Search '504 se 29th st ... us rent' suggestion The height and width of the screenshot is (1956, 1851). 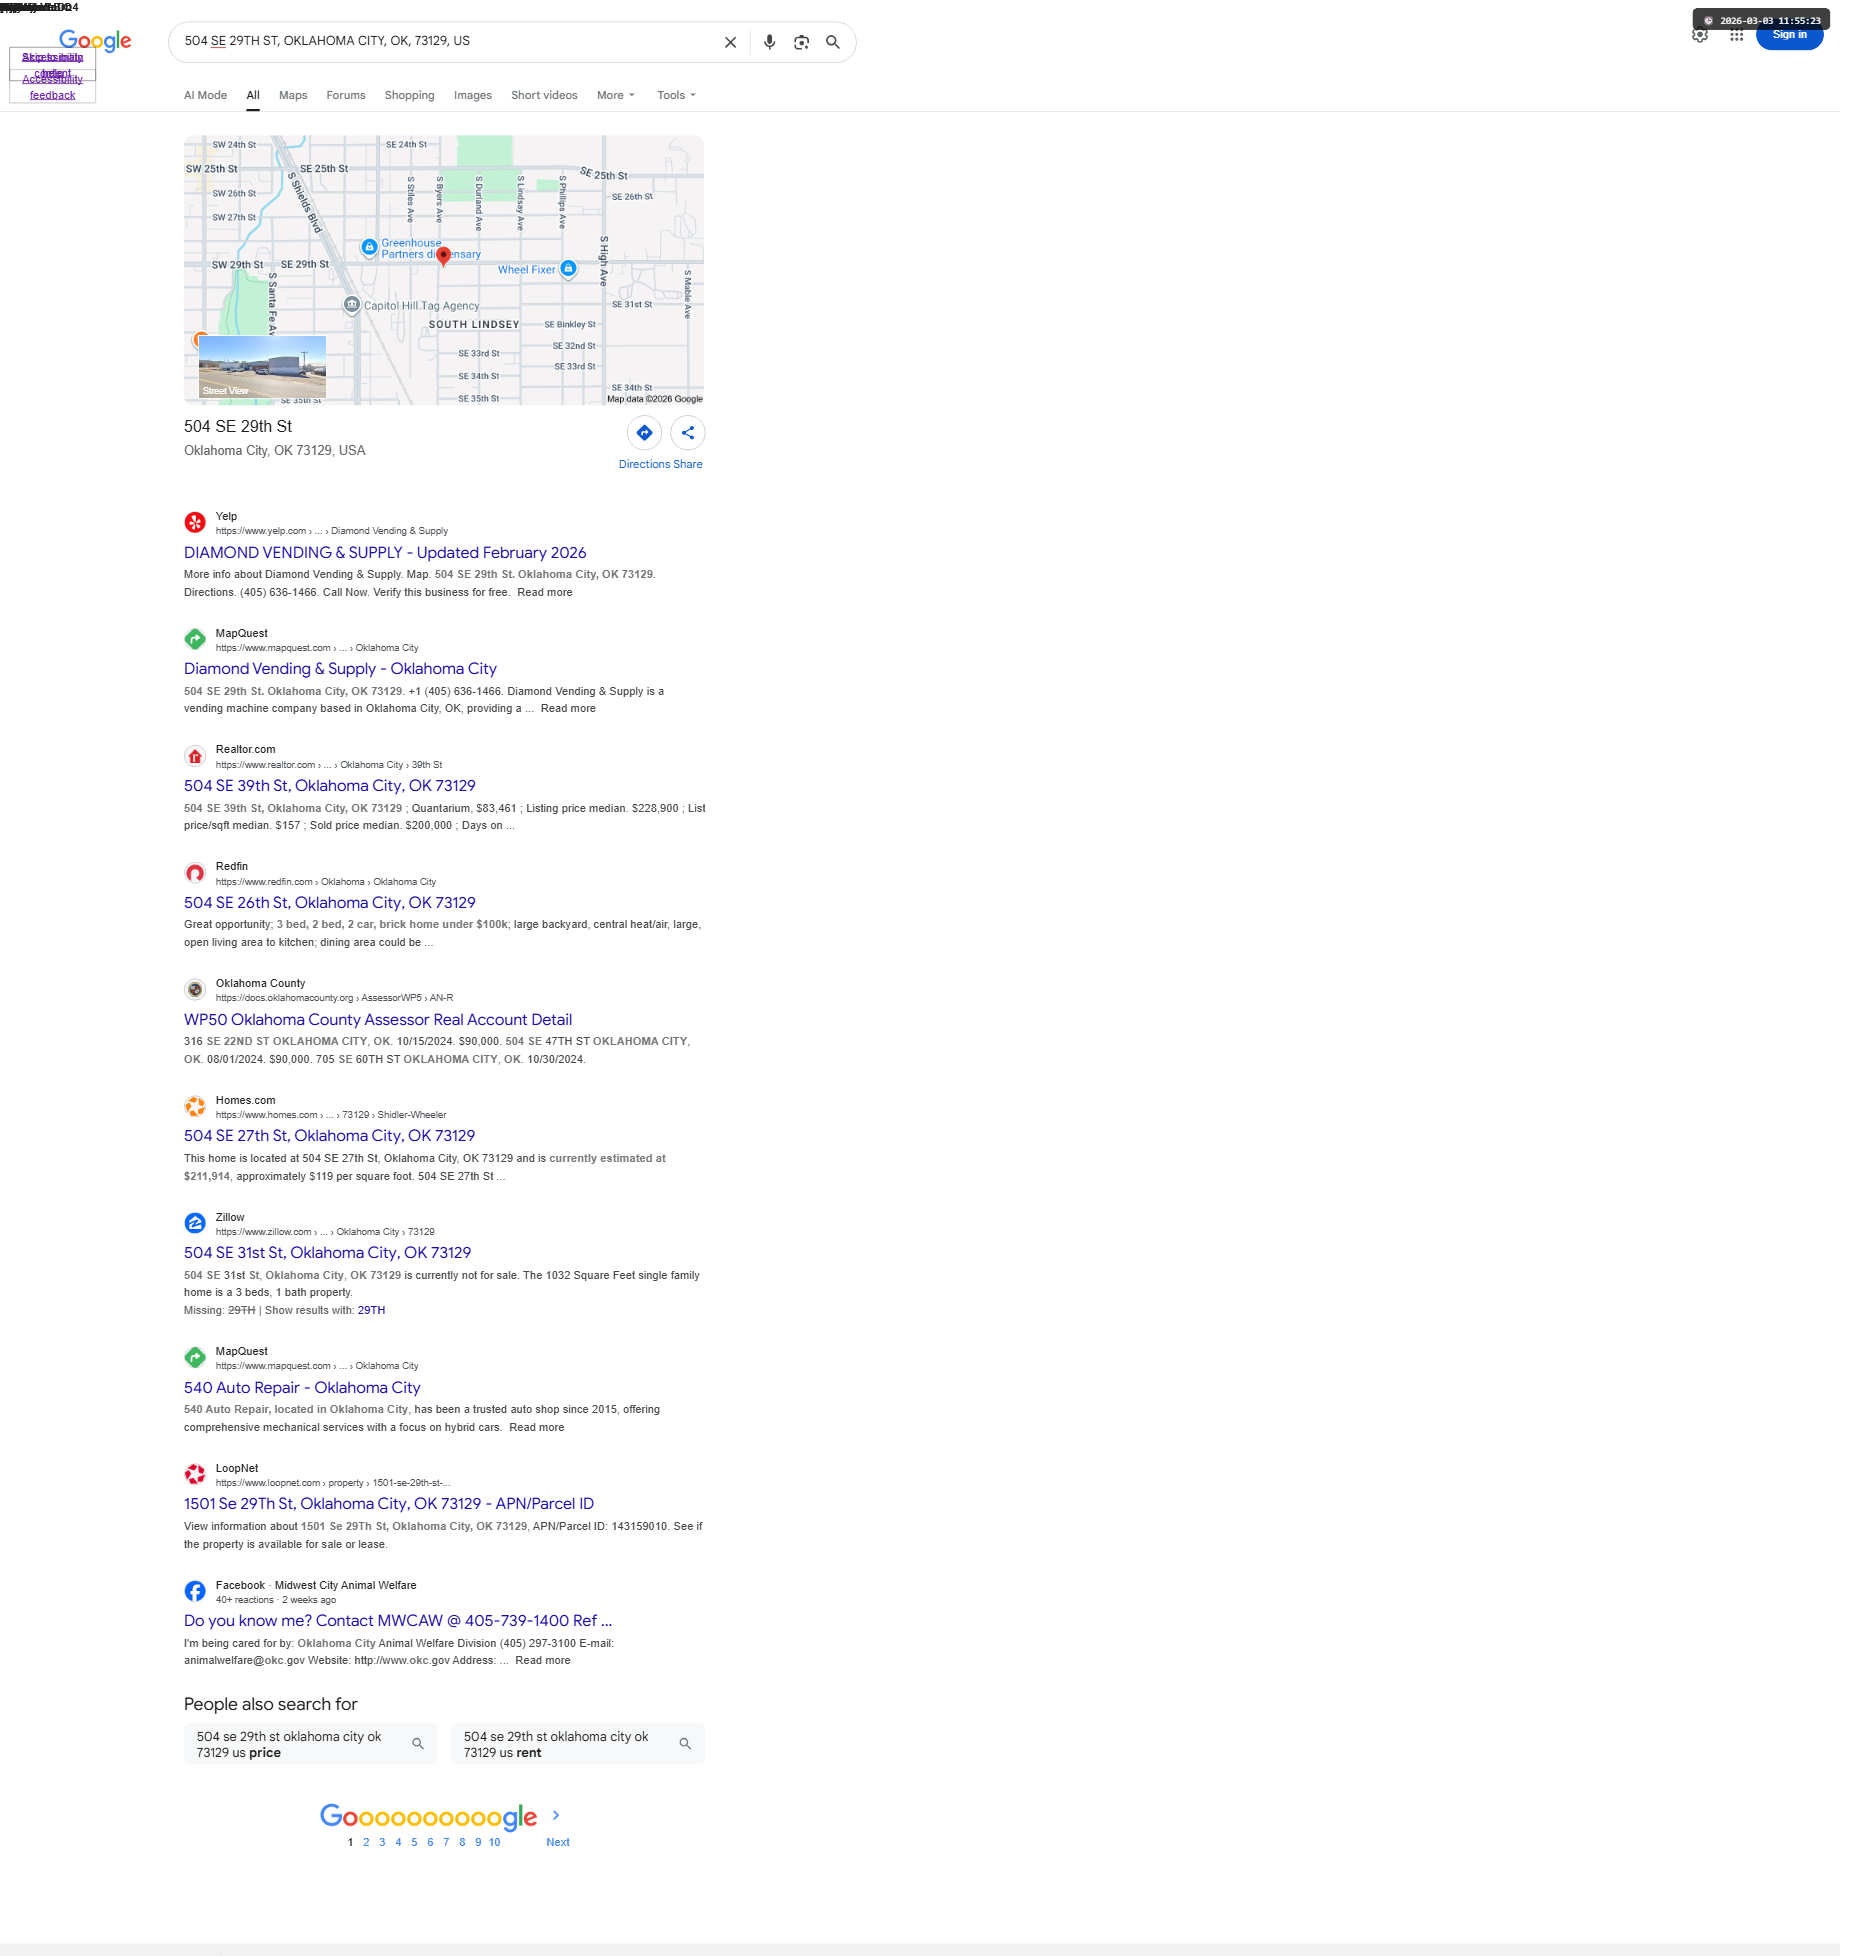click(x=578, y=1744)
